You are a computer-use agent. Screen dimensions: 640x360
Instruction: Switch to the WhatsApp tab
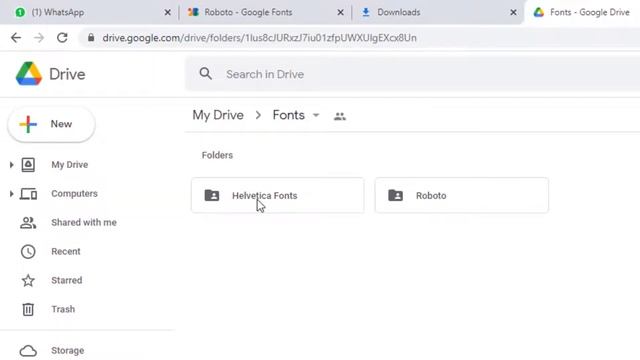(89, 12)
